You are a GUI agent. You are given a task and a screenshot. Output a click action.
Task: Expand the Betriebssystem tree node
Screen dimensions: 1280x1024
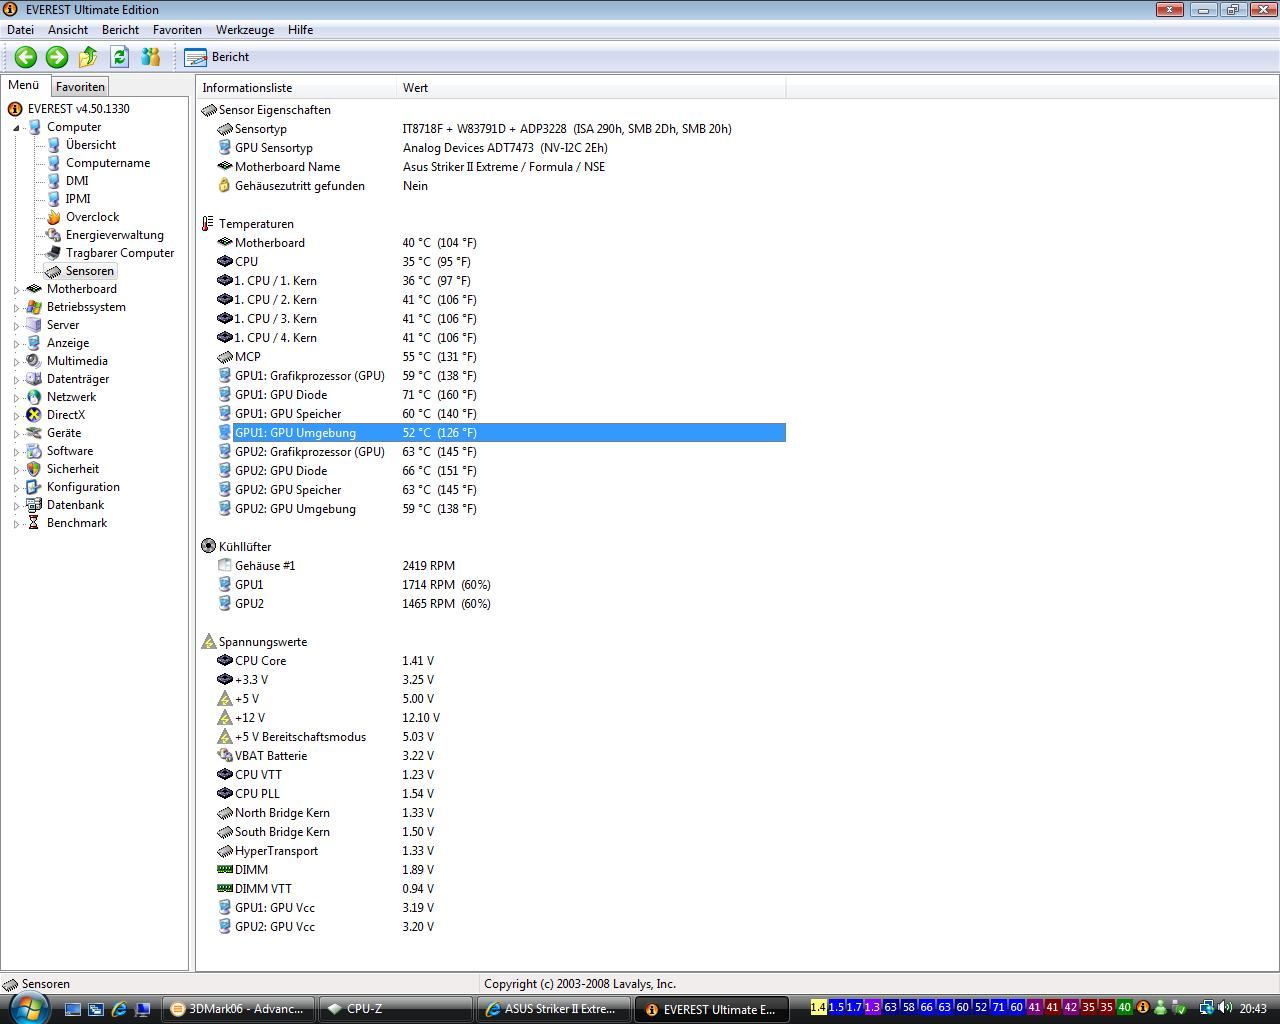tap(16, 308)
